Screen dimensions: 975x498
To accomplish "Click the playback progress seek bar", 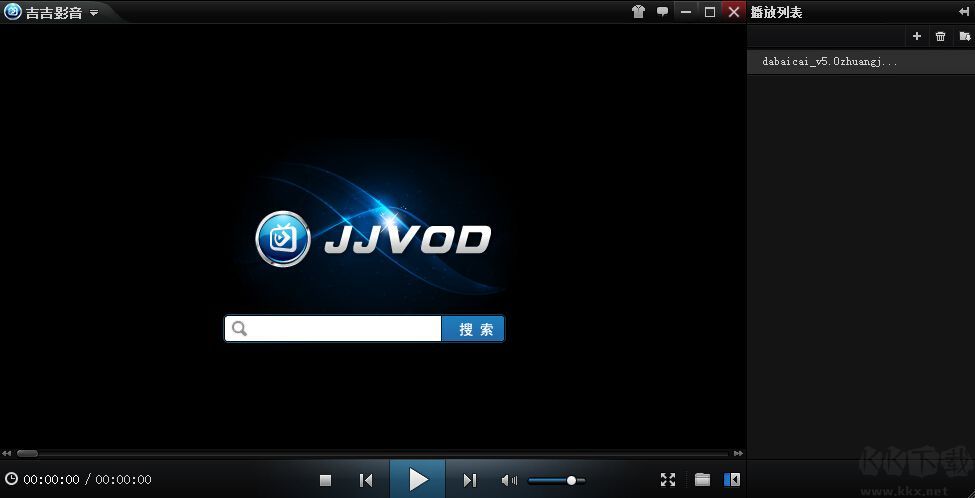I will tap(380, 453).
